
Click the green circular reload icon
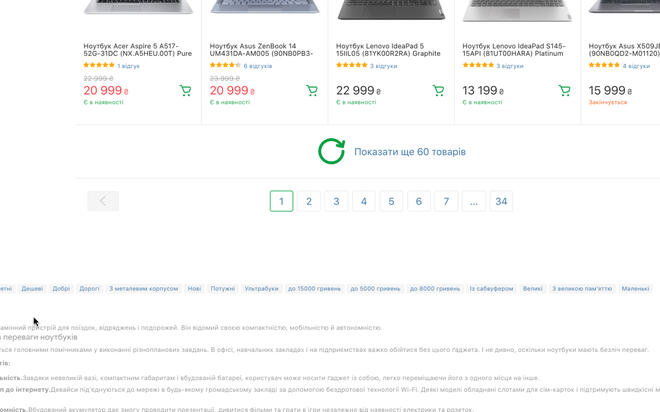331,152
